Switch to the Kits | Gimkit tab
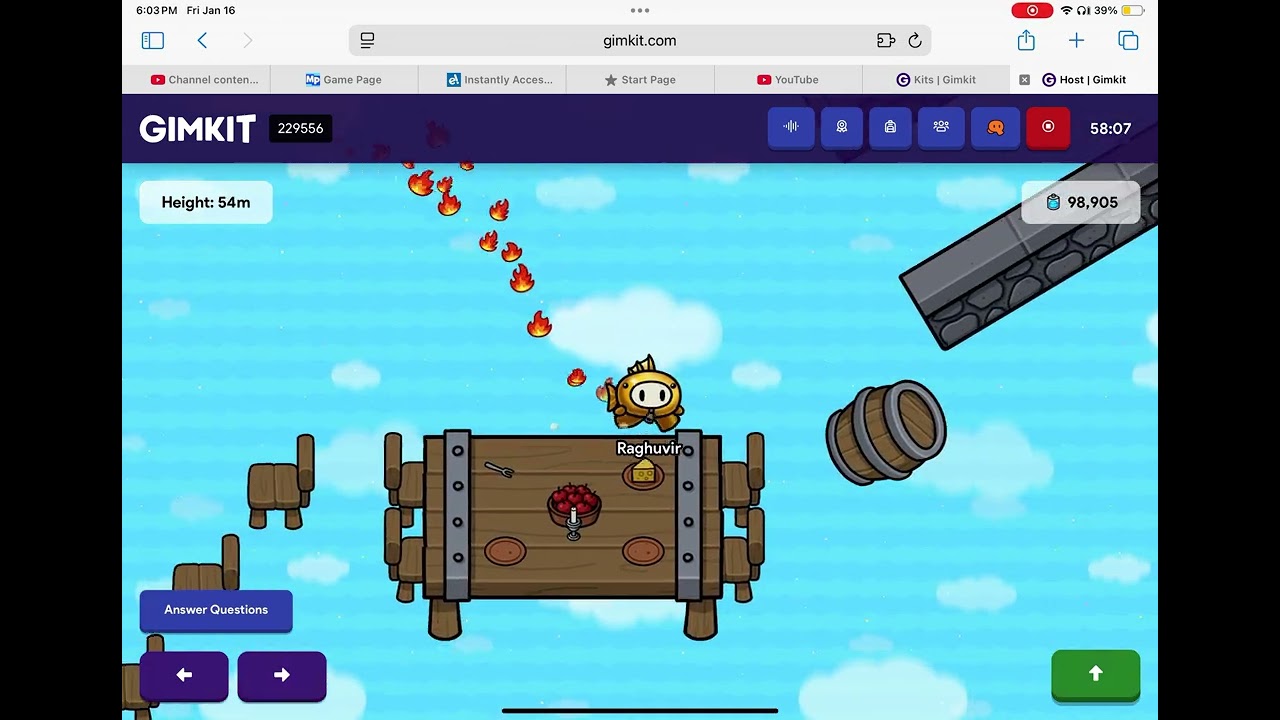This screenshot has height=720, width=1280. (936, 80)
